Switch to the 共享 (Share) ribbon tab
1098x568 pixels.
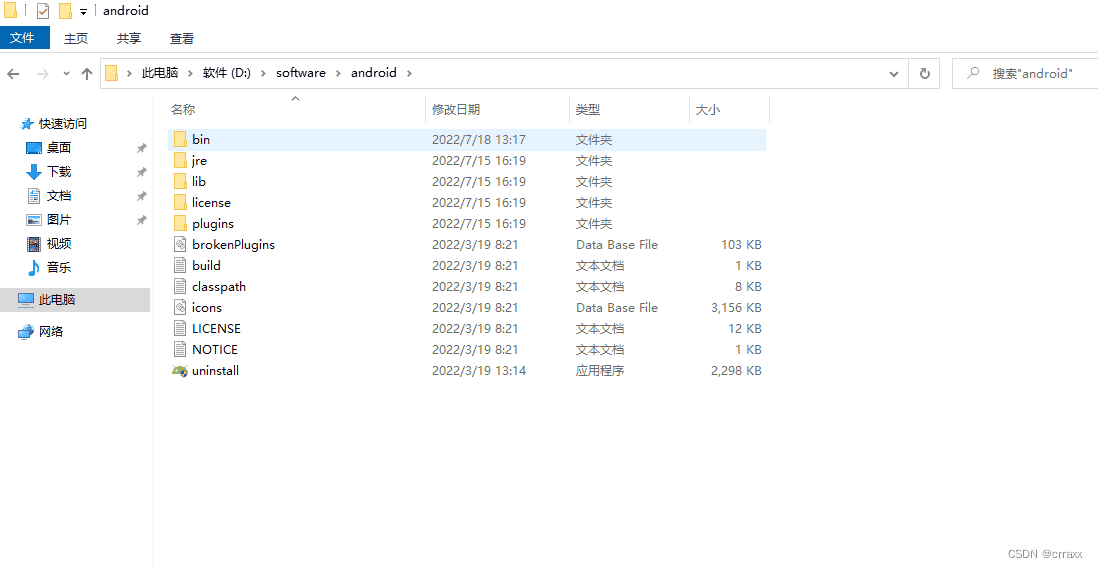pos(129,39)
